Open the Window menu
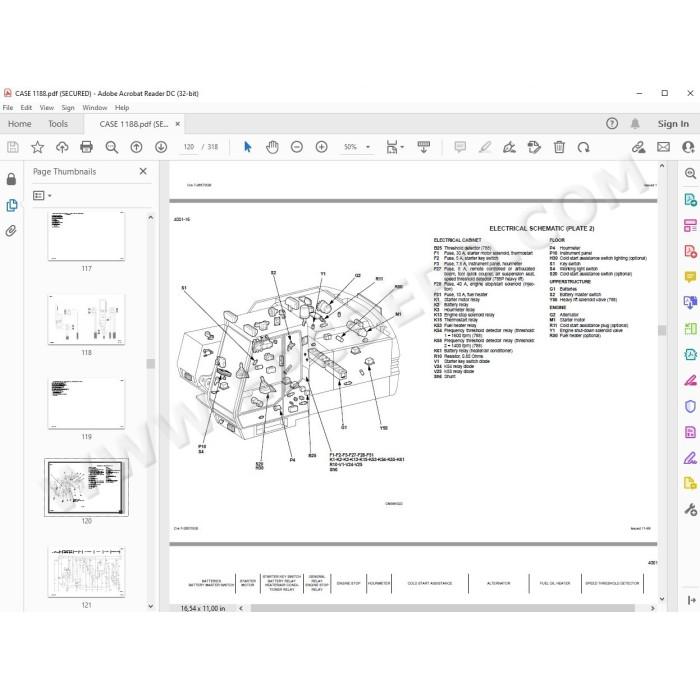The height and width of the screenshot is (700, 700). pyautogui.click(x=95, y=108)
